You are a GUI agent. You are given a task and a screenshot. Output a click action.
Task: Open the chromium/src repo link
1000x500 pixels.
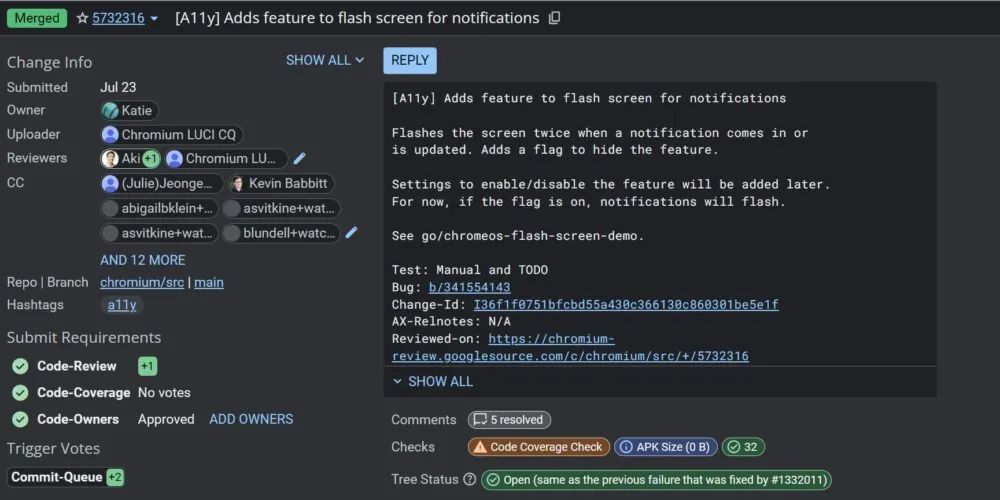(x=142, y=282)
